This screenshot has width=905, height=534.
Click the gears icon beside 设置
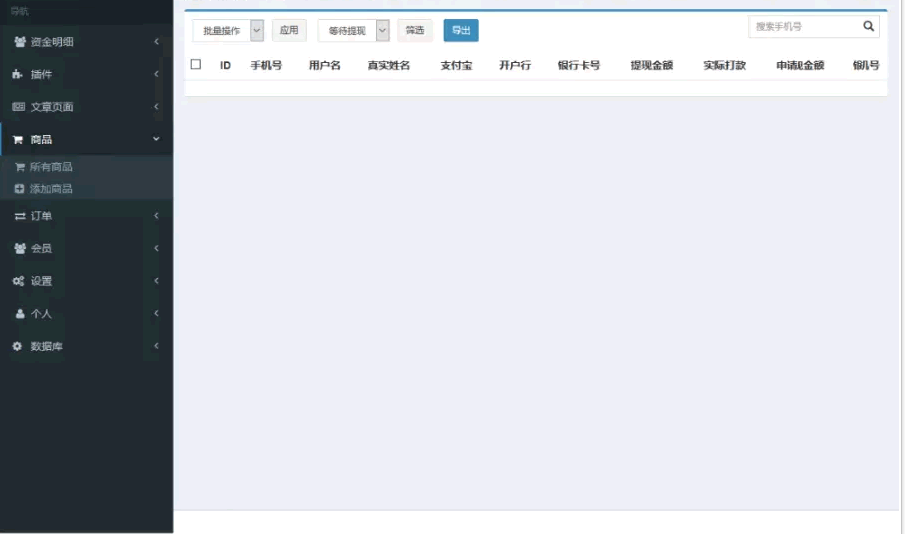click(x=19, y=282)
